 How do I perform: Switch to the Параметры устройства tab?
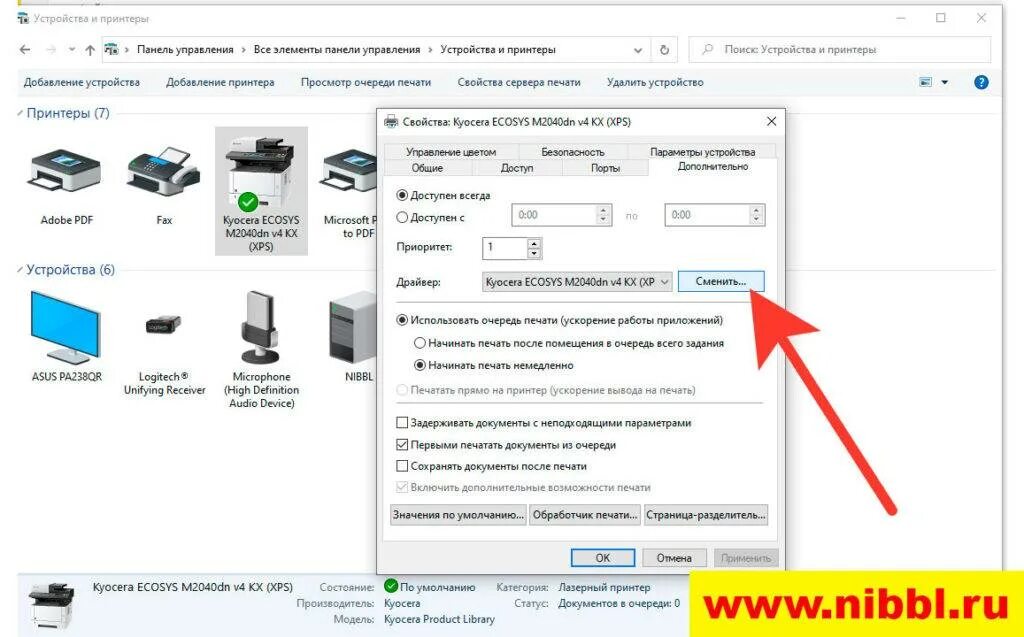[x=702, y=152]
